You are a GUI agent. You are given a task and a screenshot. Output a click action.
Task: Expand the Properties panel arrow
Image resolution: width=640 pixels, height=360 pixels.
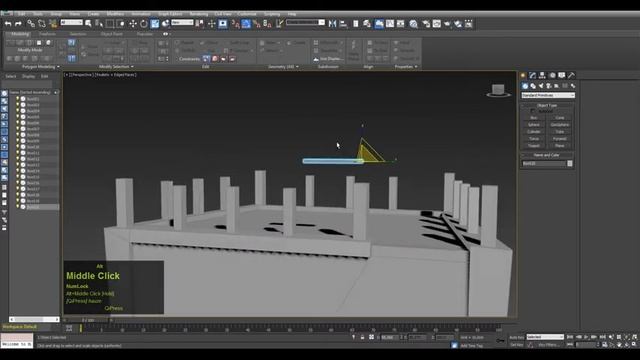coord(416,67)
